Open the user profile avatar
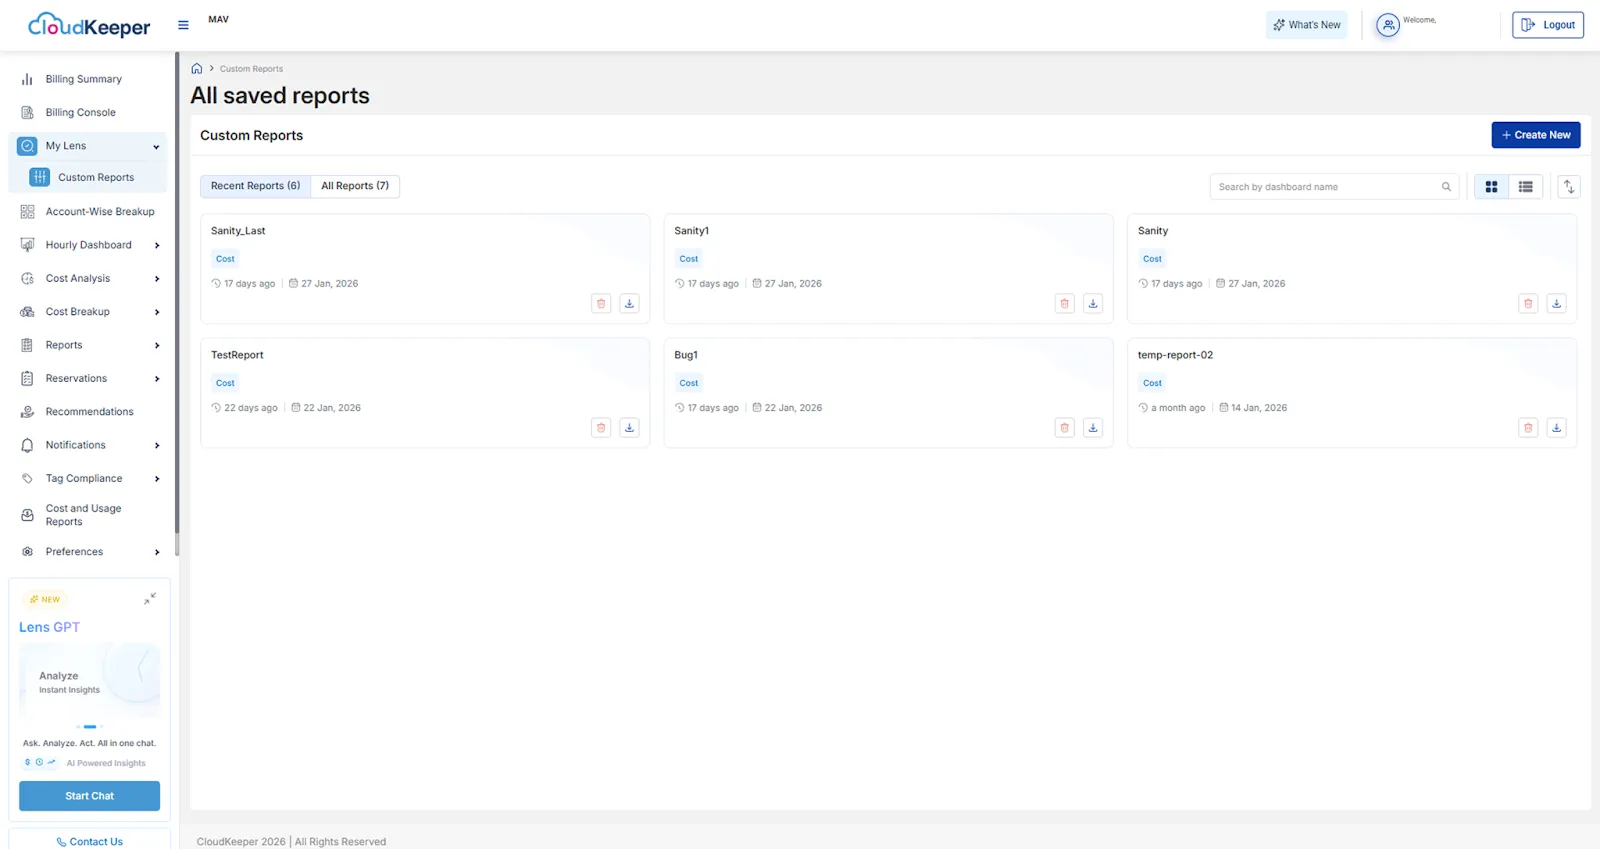Image resolution: width=1600 pixels, height=849 pixels. (x=1388, y=25)
